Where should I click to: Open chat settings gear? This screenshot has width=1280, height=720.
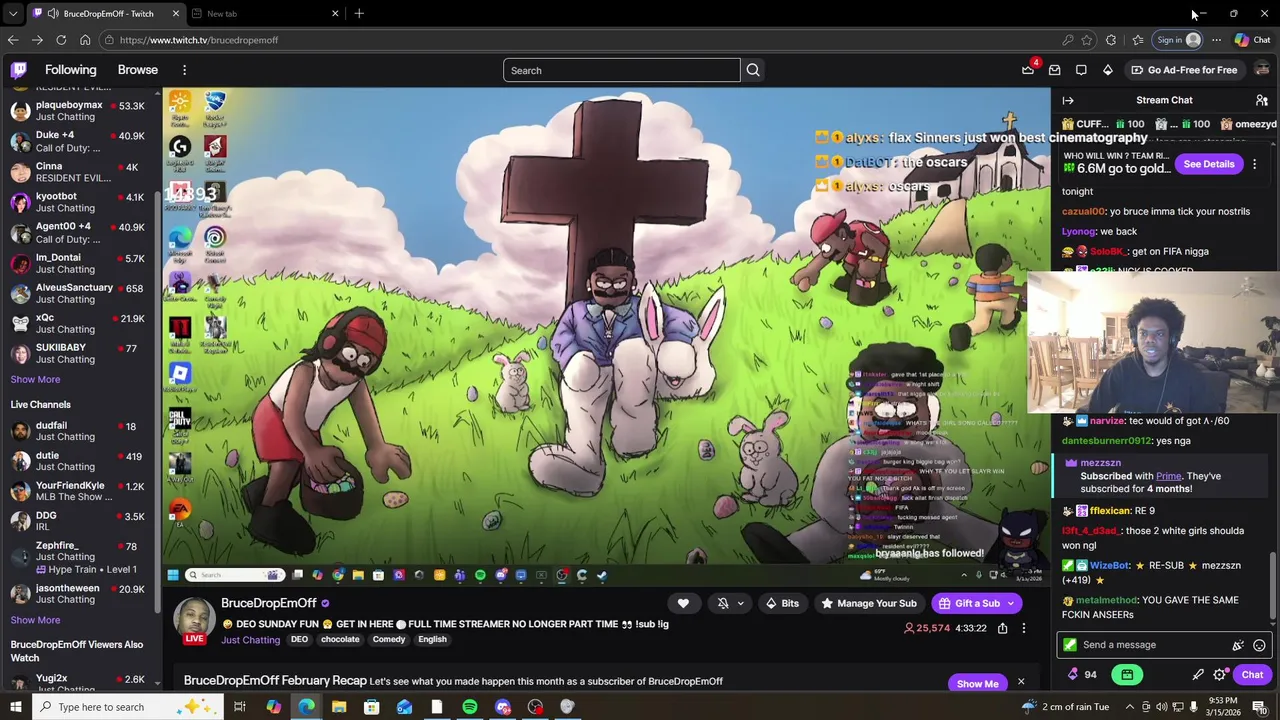[x=1219, y=675]
